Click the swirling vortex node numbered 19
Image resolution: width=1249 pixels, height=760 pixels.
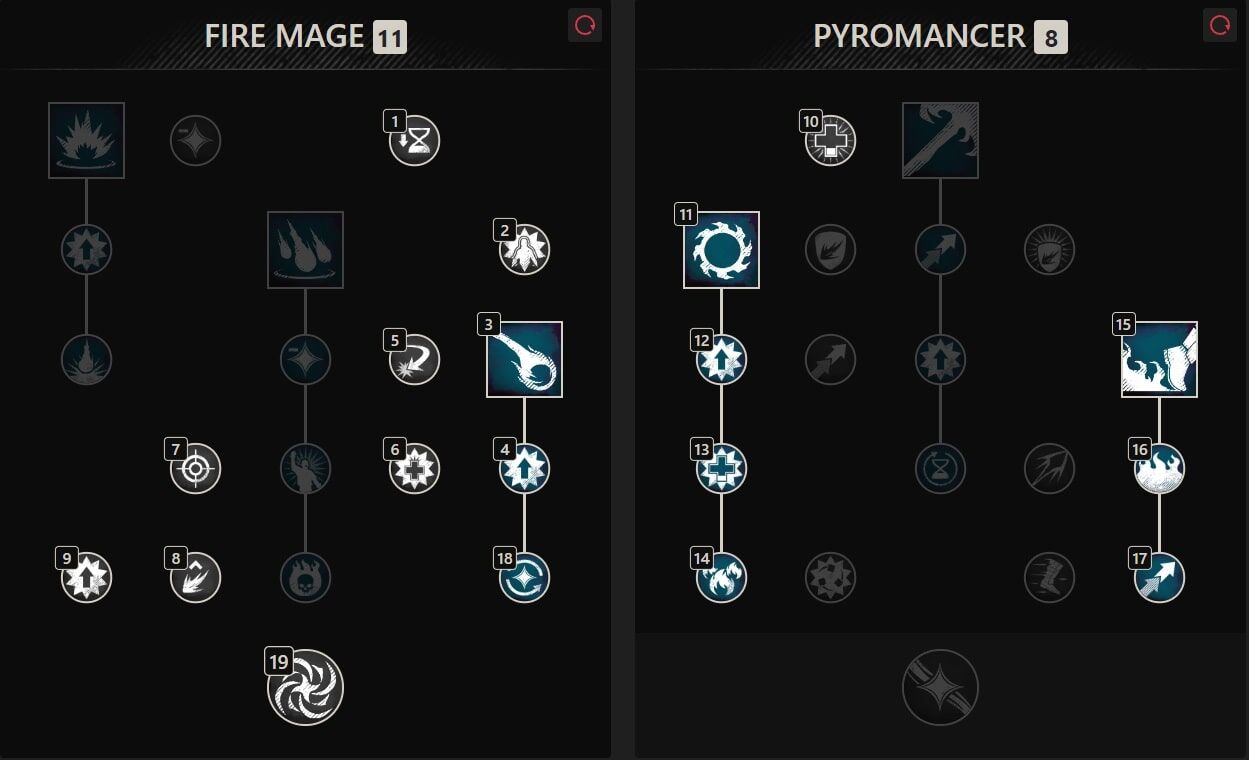coord(305,687)
